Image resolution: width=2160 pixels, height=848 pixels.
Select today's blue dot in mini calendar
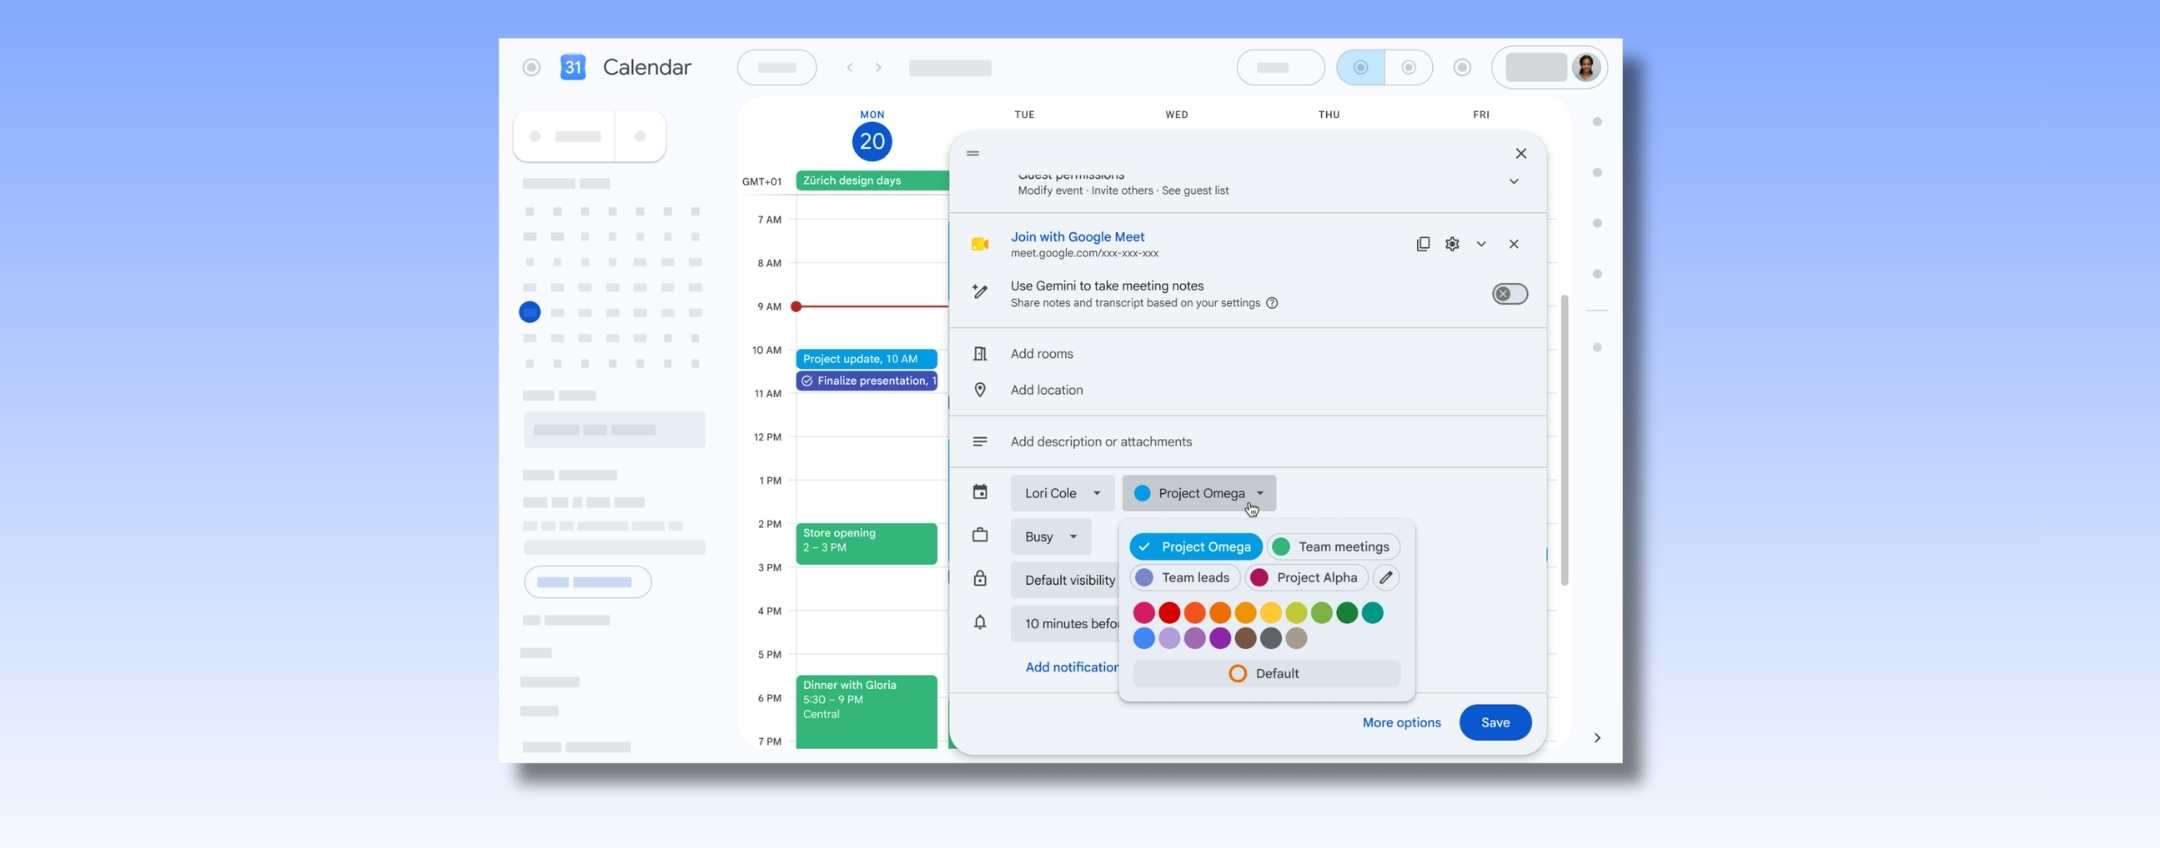click(x=530, y=312)
